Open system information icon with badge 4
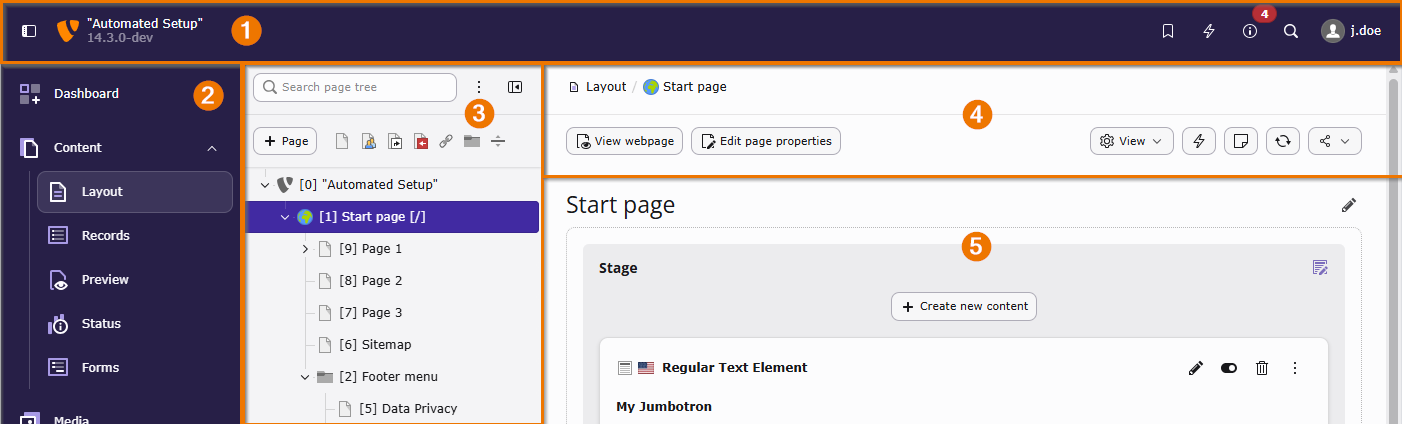The height and width of the screenshot is (424, 1402). (1250, 31)
